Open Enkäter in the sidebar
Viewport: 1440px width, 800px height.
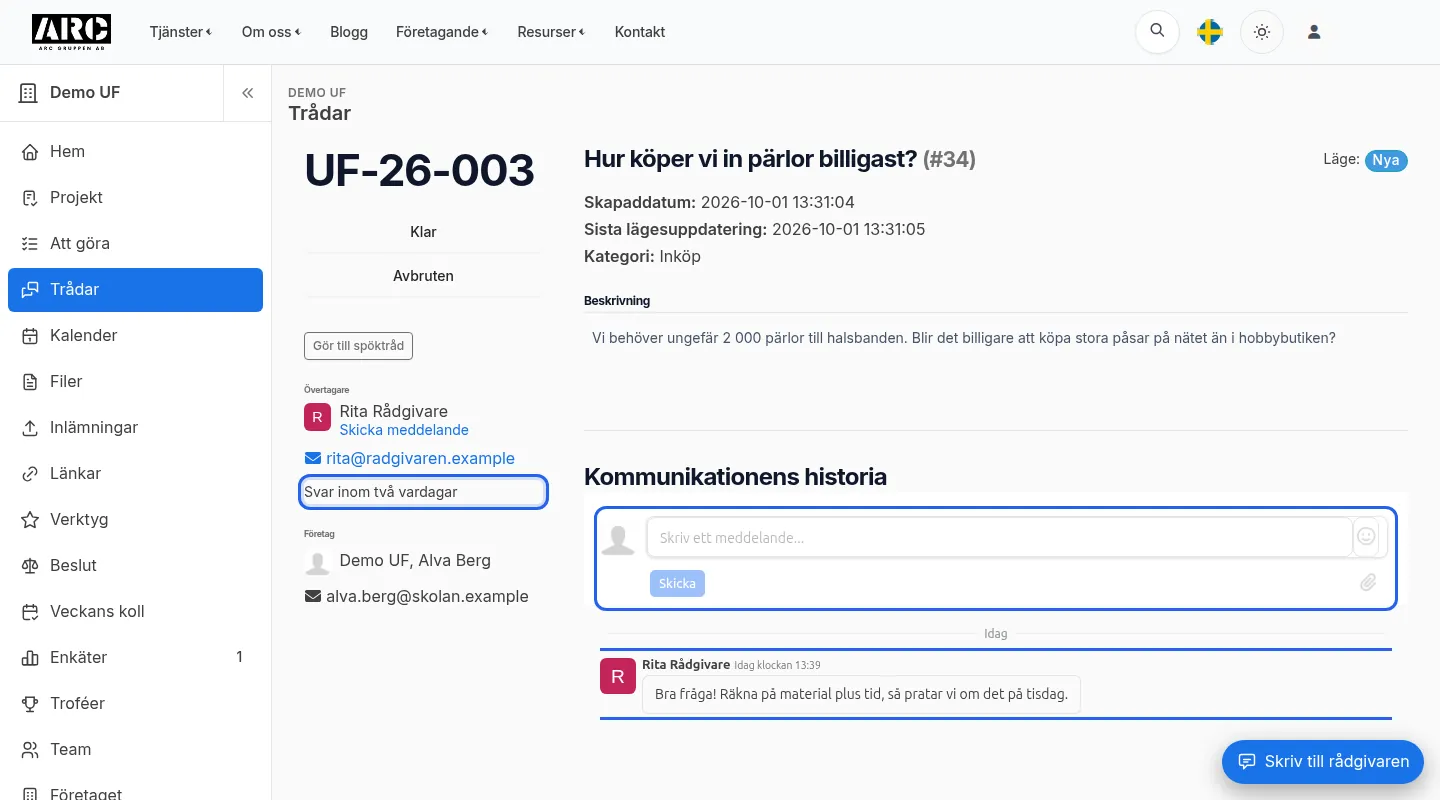[x=135, y=657]
